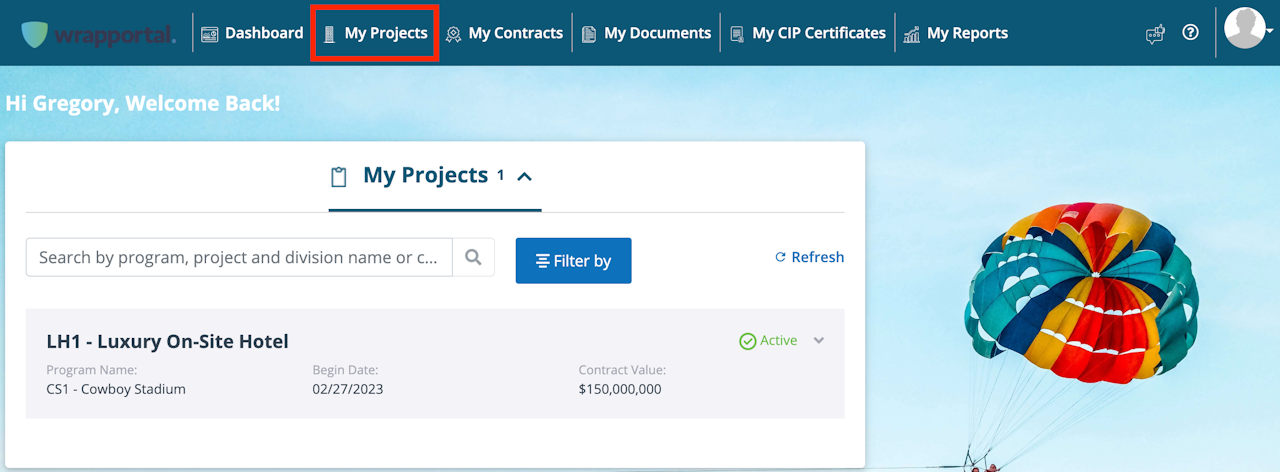Select CS1 - Cowboy Stadium program name

point(116,389)
